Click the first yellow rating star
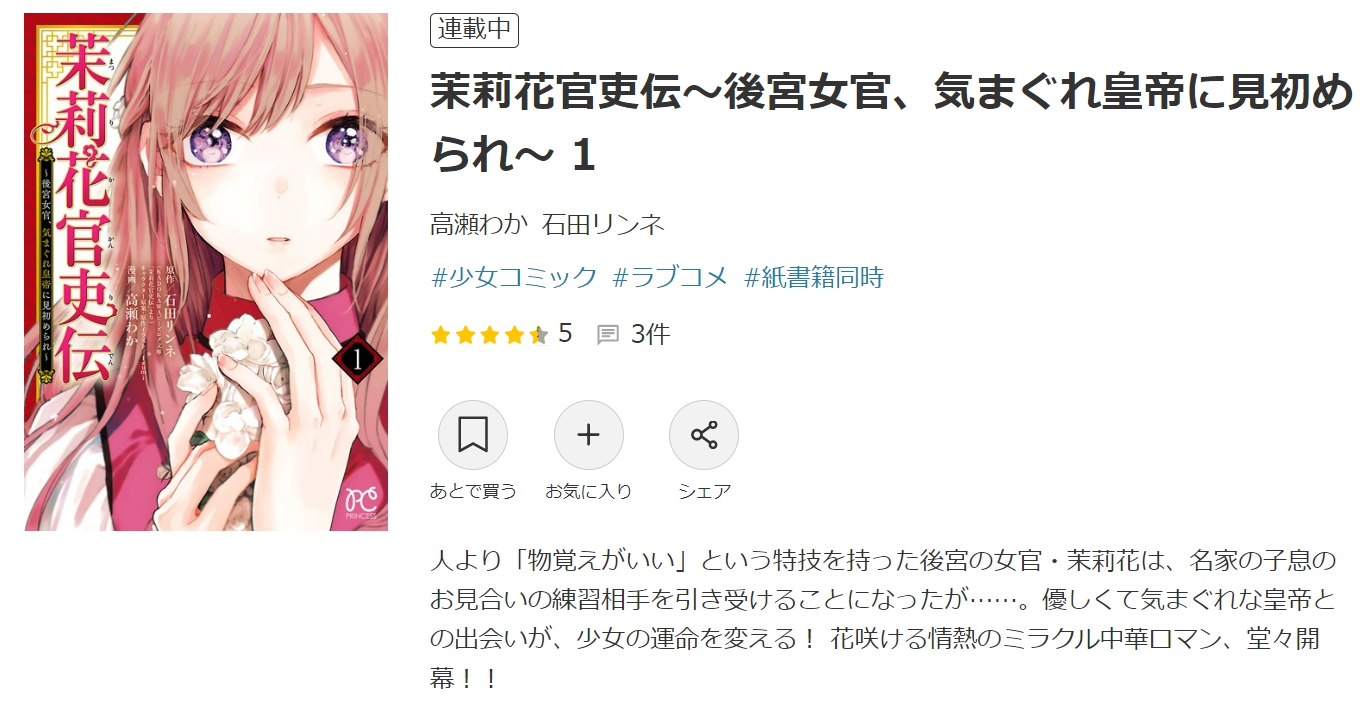The image size is (1360, 710). tap(441, 335)
